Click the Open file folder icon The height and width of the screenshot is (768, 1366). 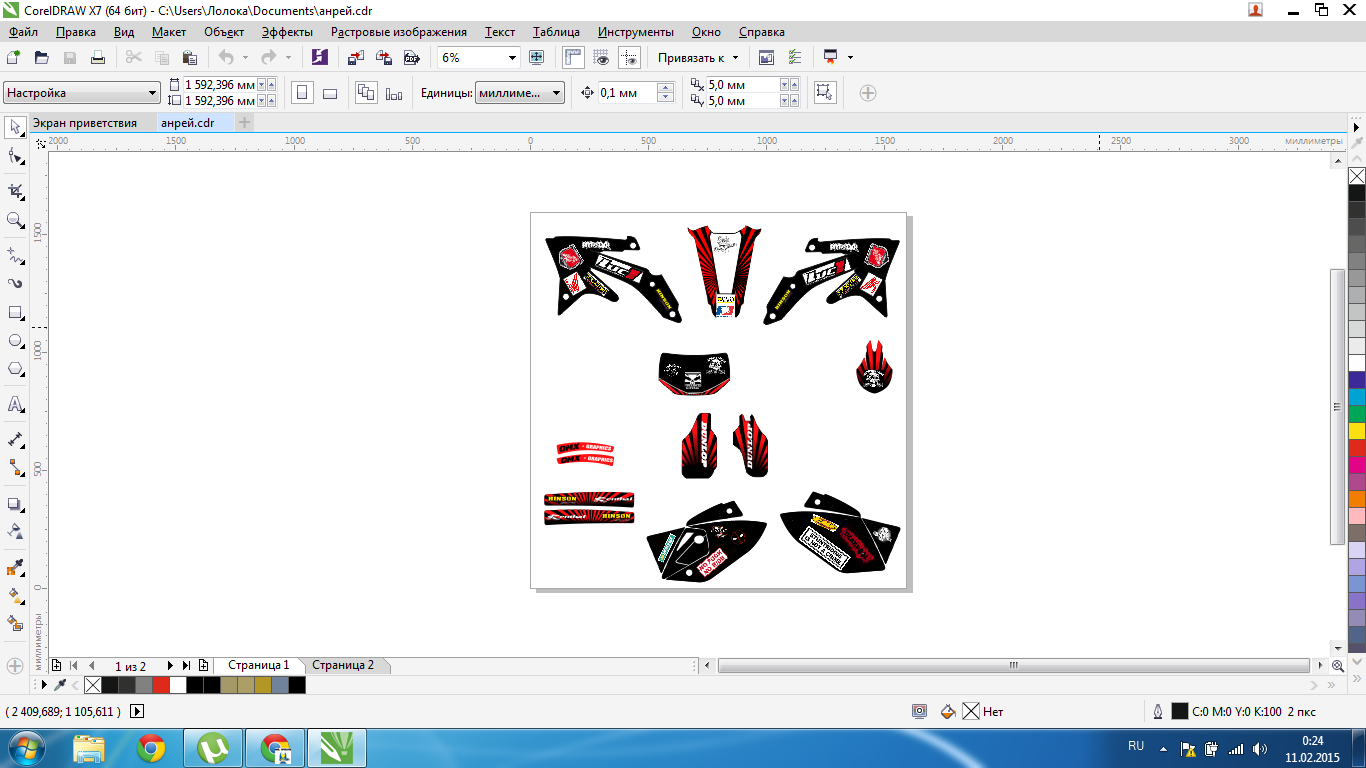tap(42, 57)
